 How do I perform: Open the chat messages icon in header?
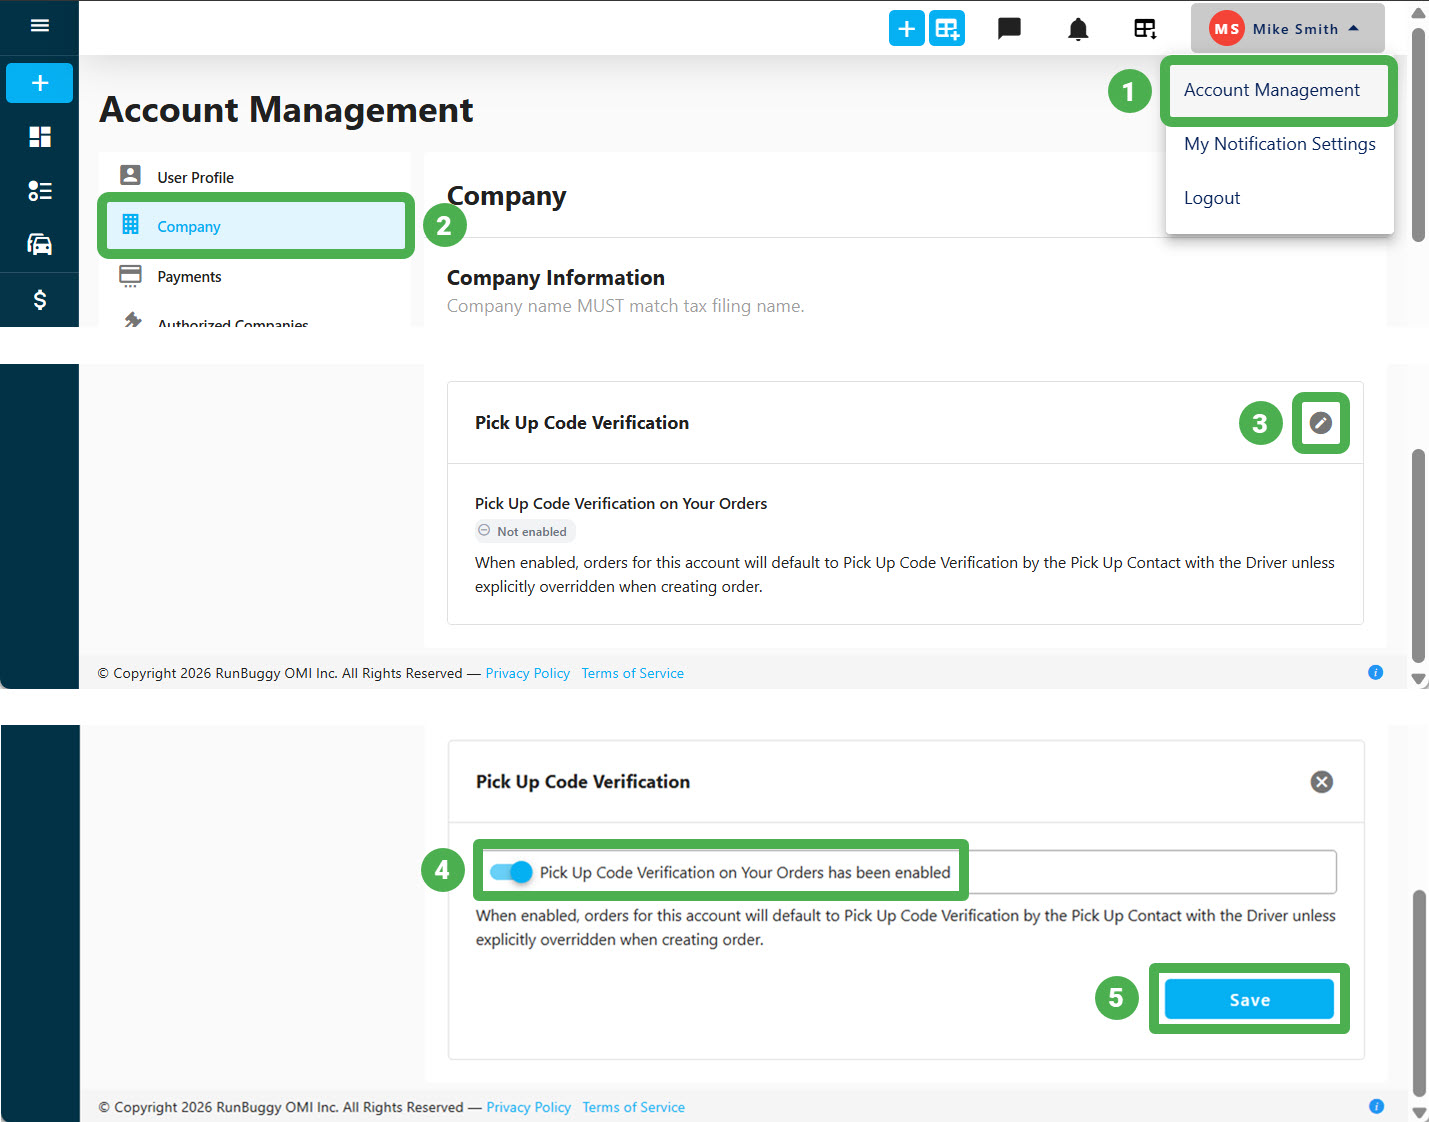tap(1010, 28)
